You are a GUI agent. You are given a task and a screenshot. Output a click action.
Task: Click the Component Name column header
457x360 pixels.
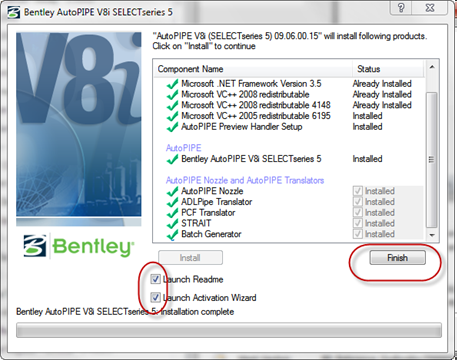point(253,69)
